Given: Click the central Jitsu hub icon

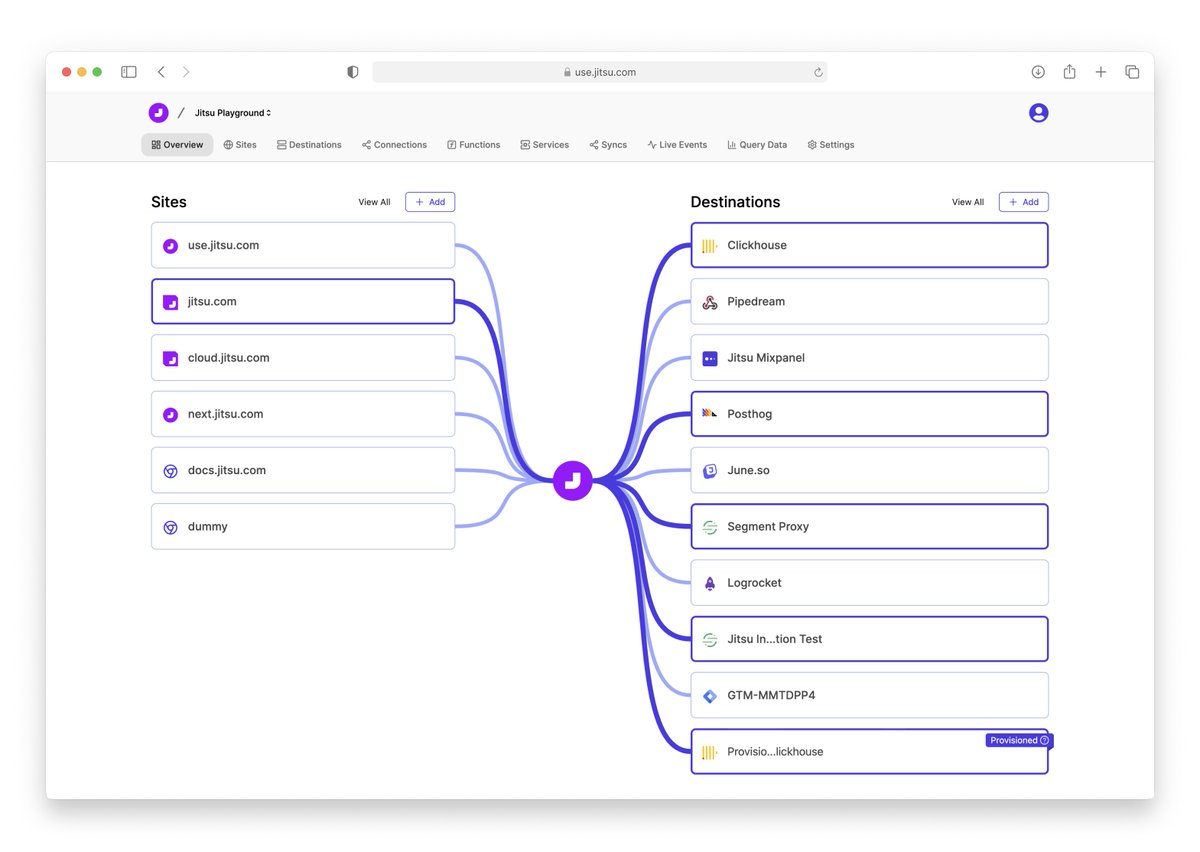Looking at the screenshot, I should coord(573,481).
